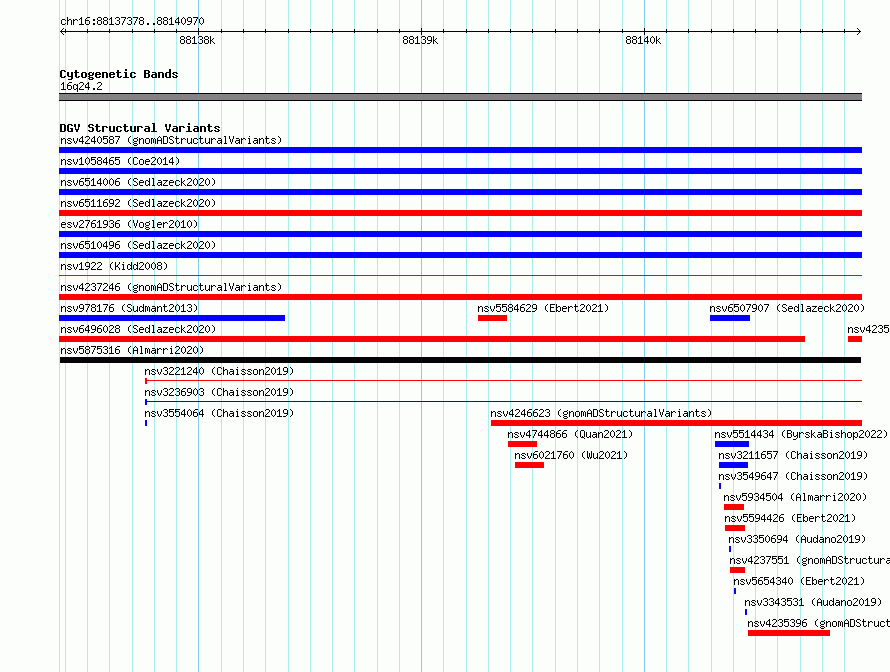Screen dimensions: 890x672
Task: Click blue bar under nsv3211657
Action: pyautogui.click(x=733, y=465)
